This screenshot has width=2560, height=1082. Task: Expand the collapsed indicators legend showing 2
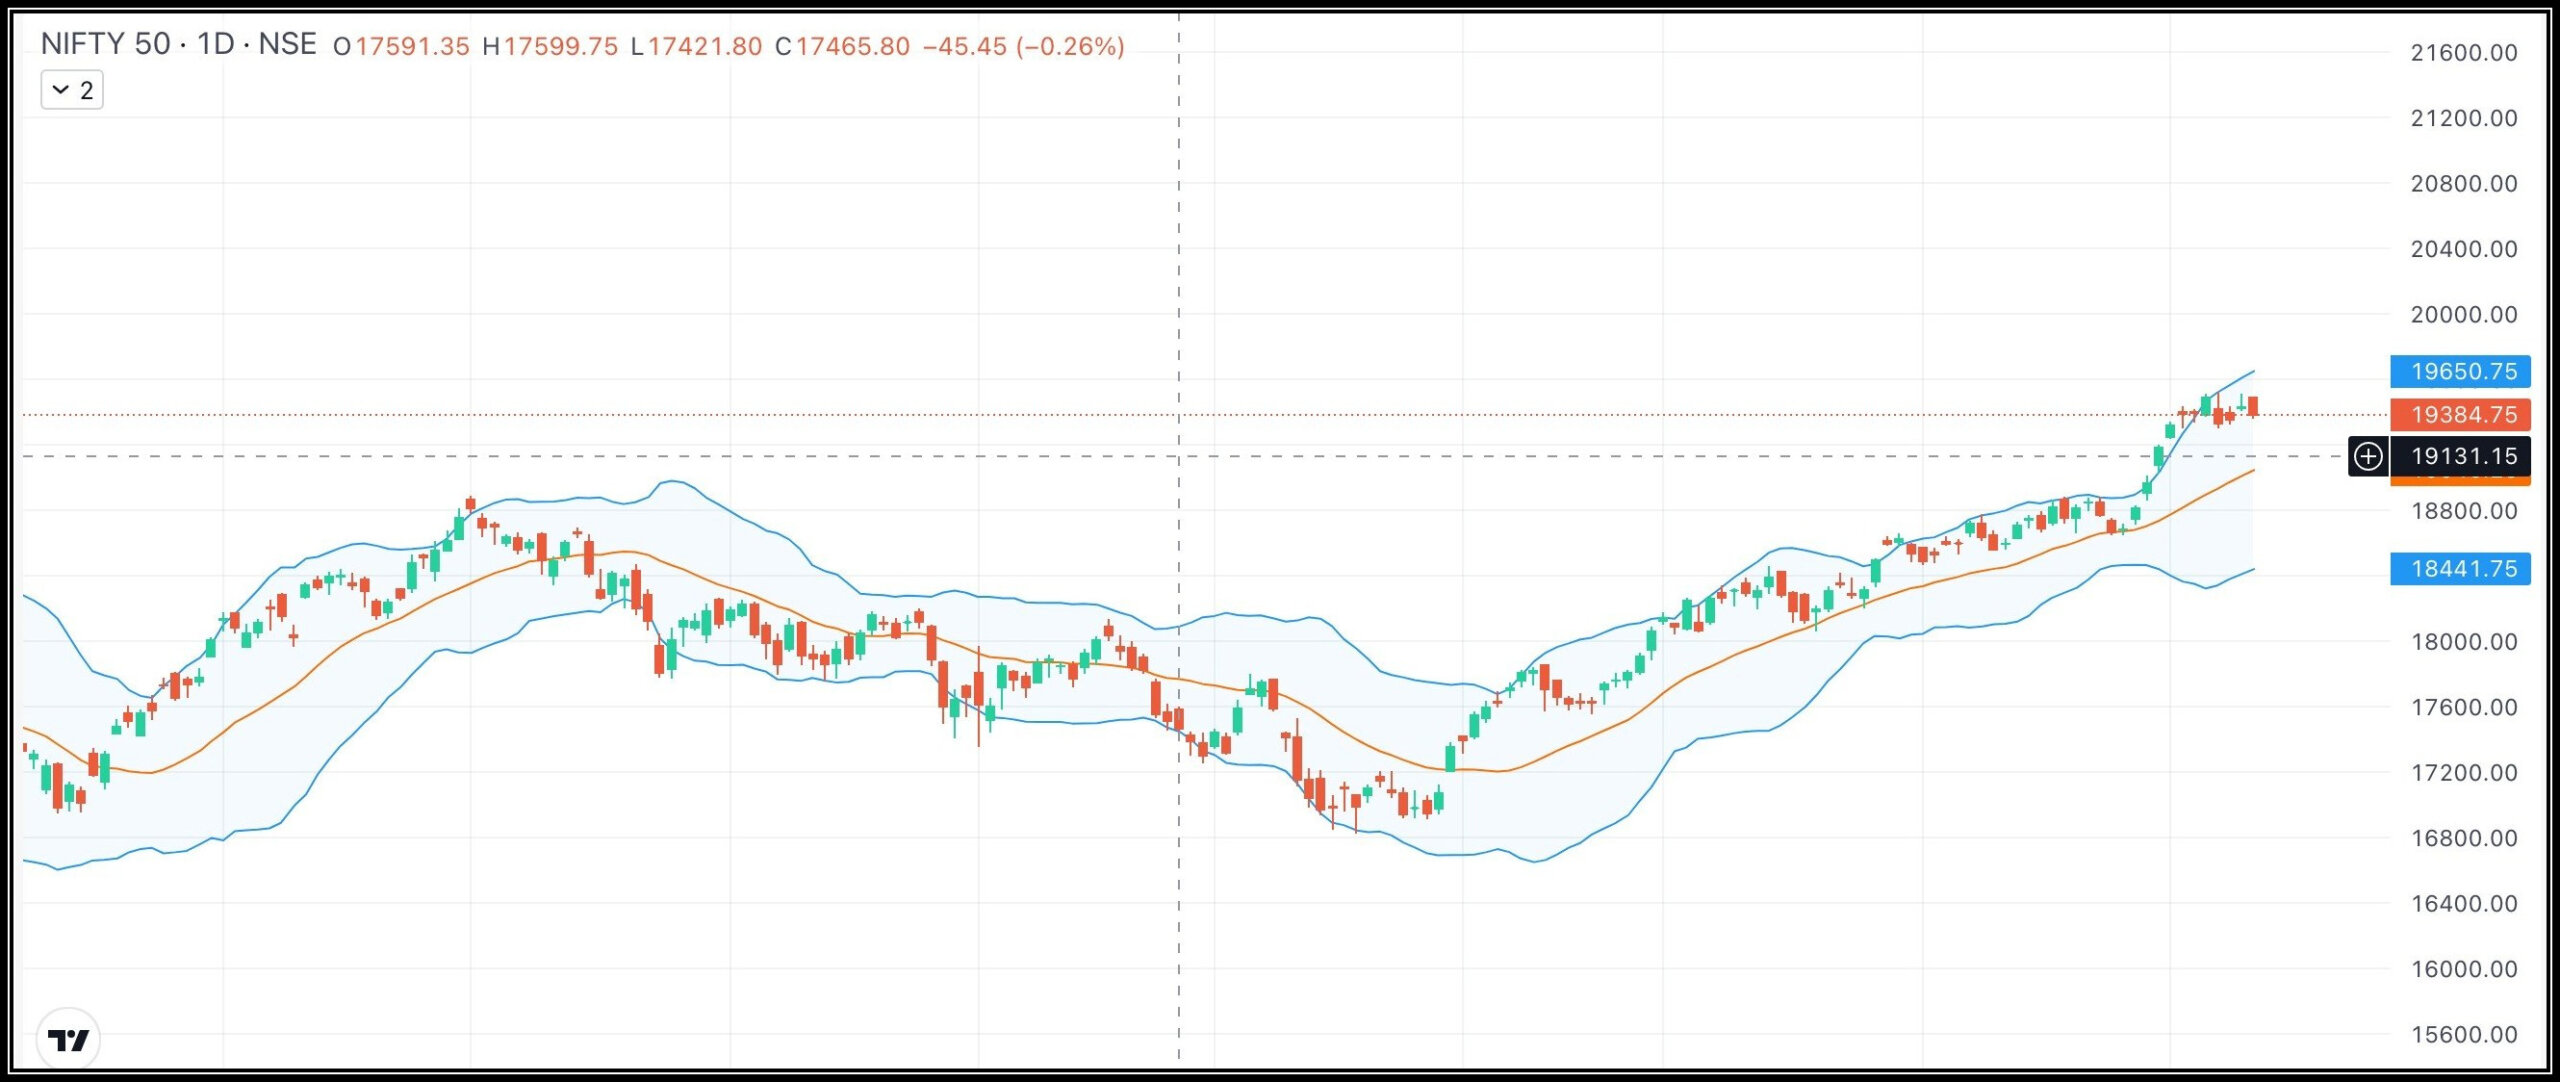pos(72,90)
